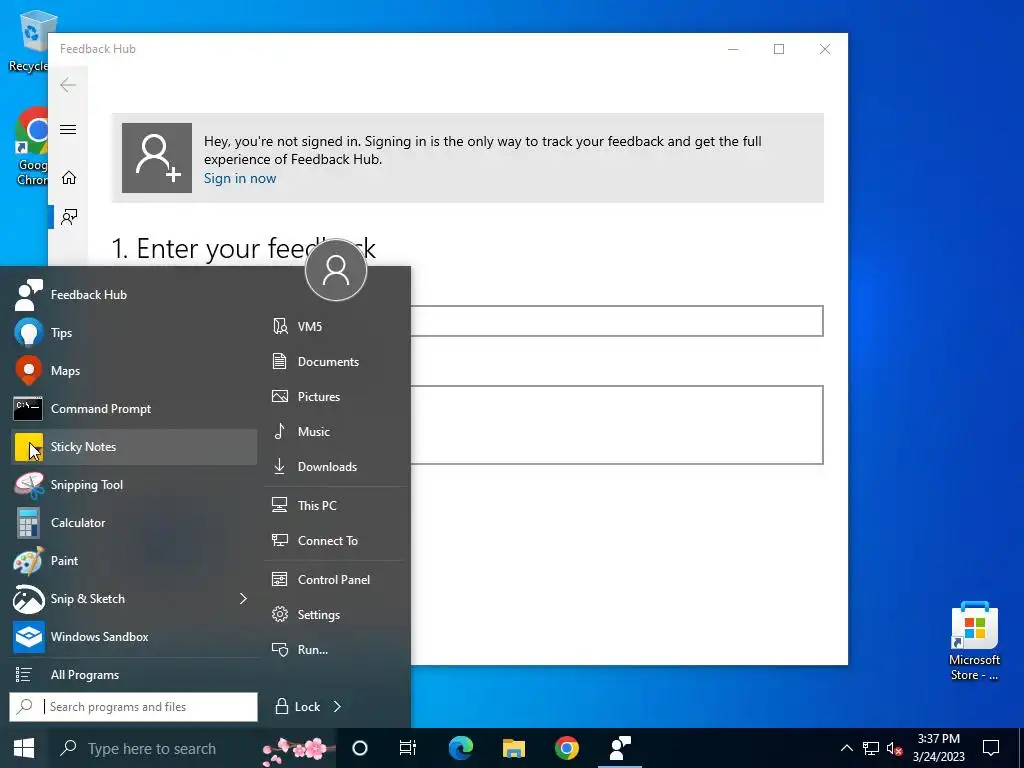This screenshot has width=1024, height=768.
Task: Open the Action Center notifications
Action: (x=991, y=748)
